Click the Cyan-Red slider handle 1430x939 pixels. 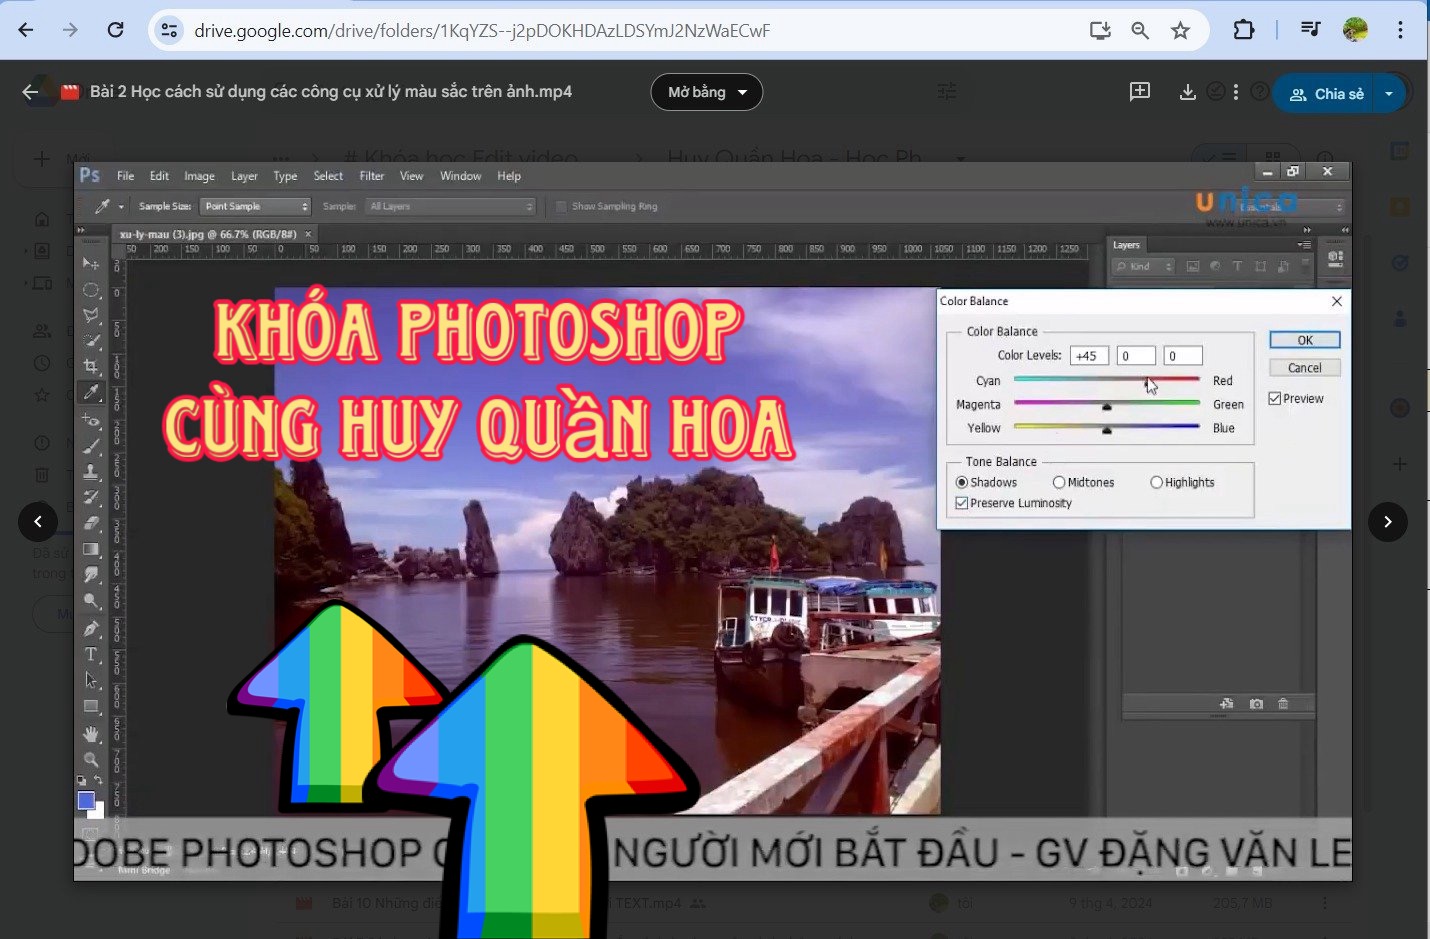pos(1150,382)
